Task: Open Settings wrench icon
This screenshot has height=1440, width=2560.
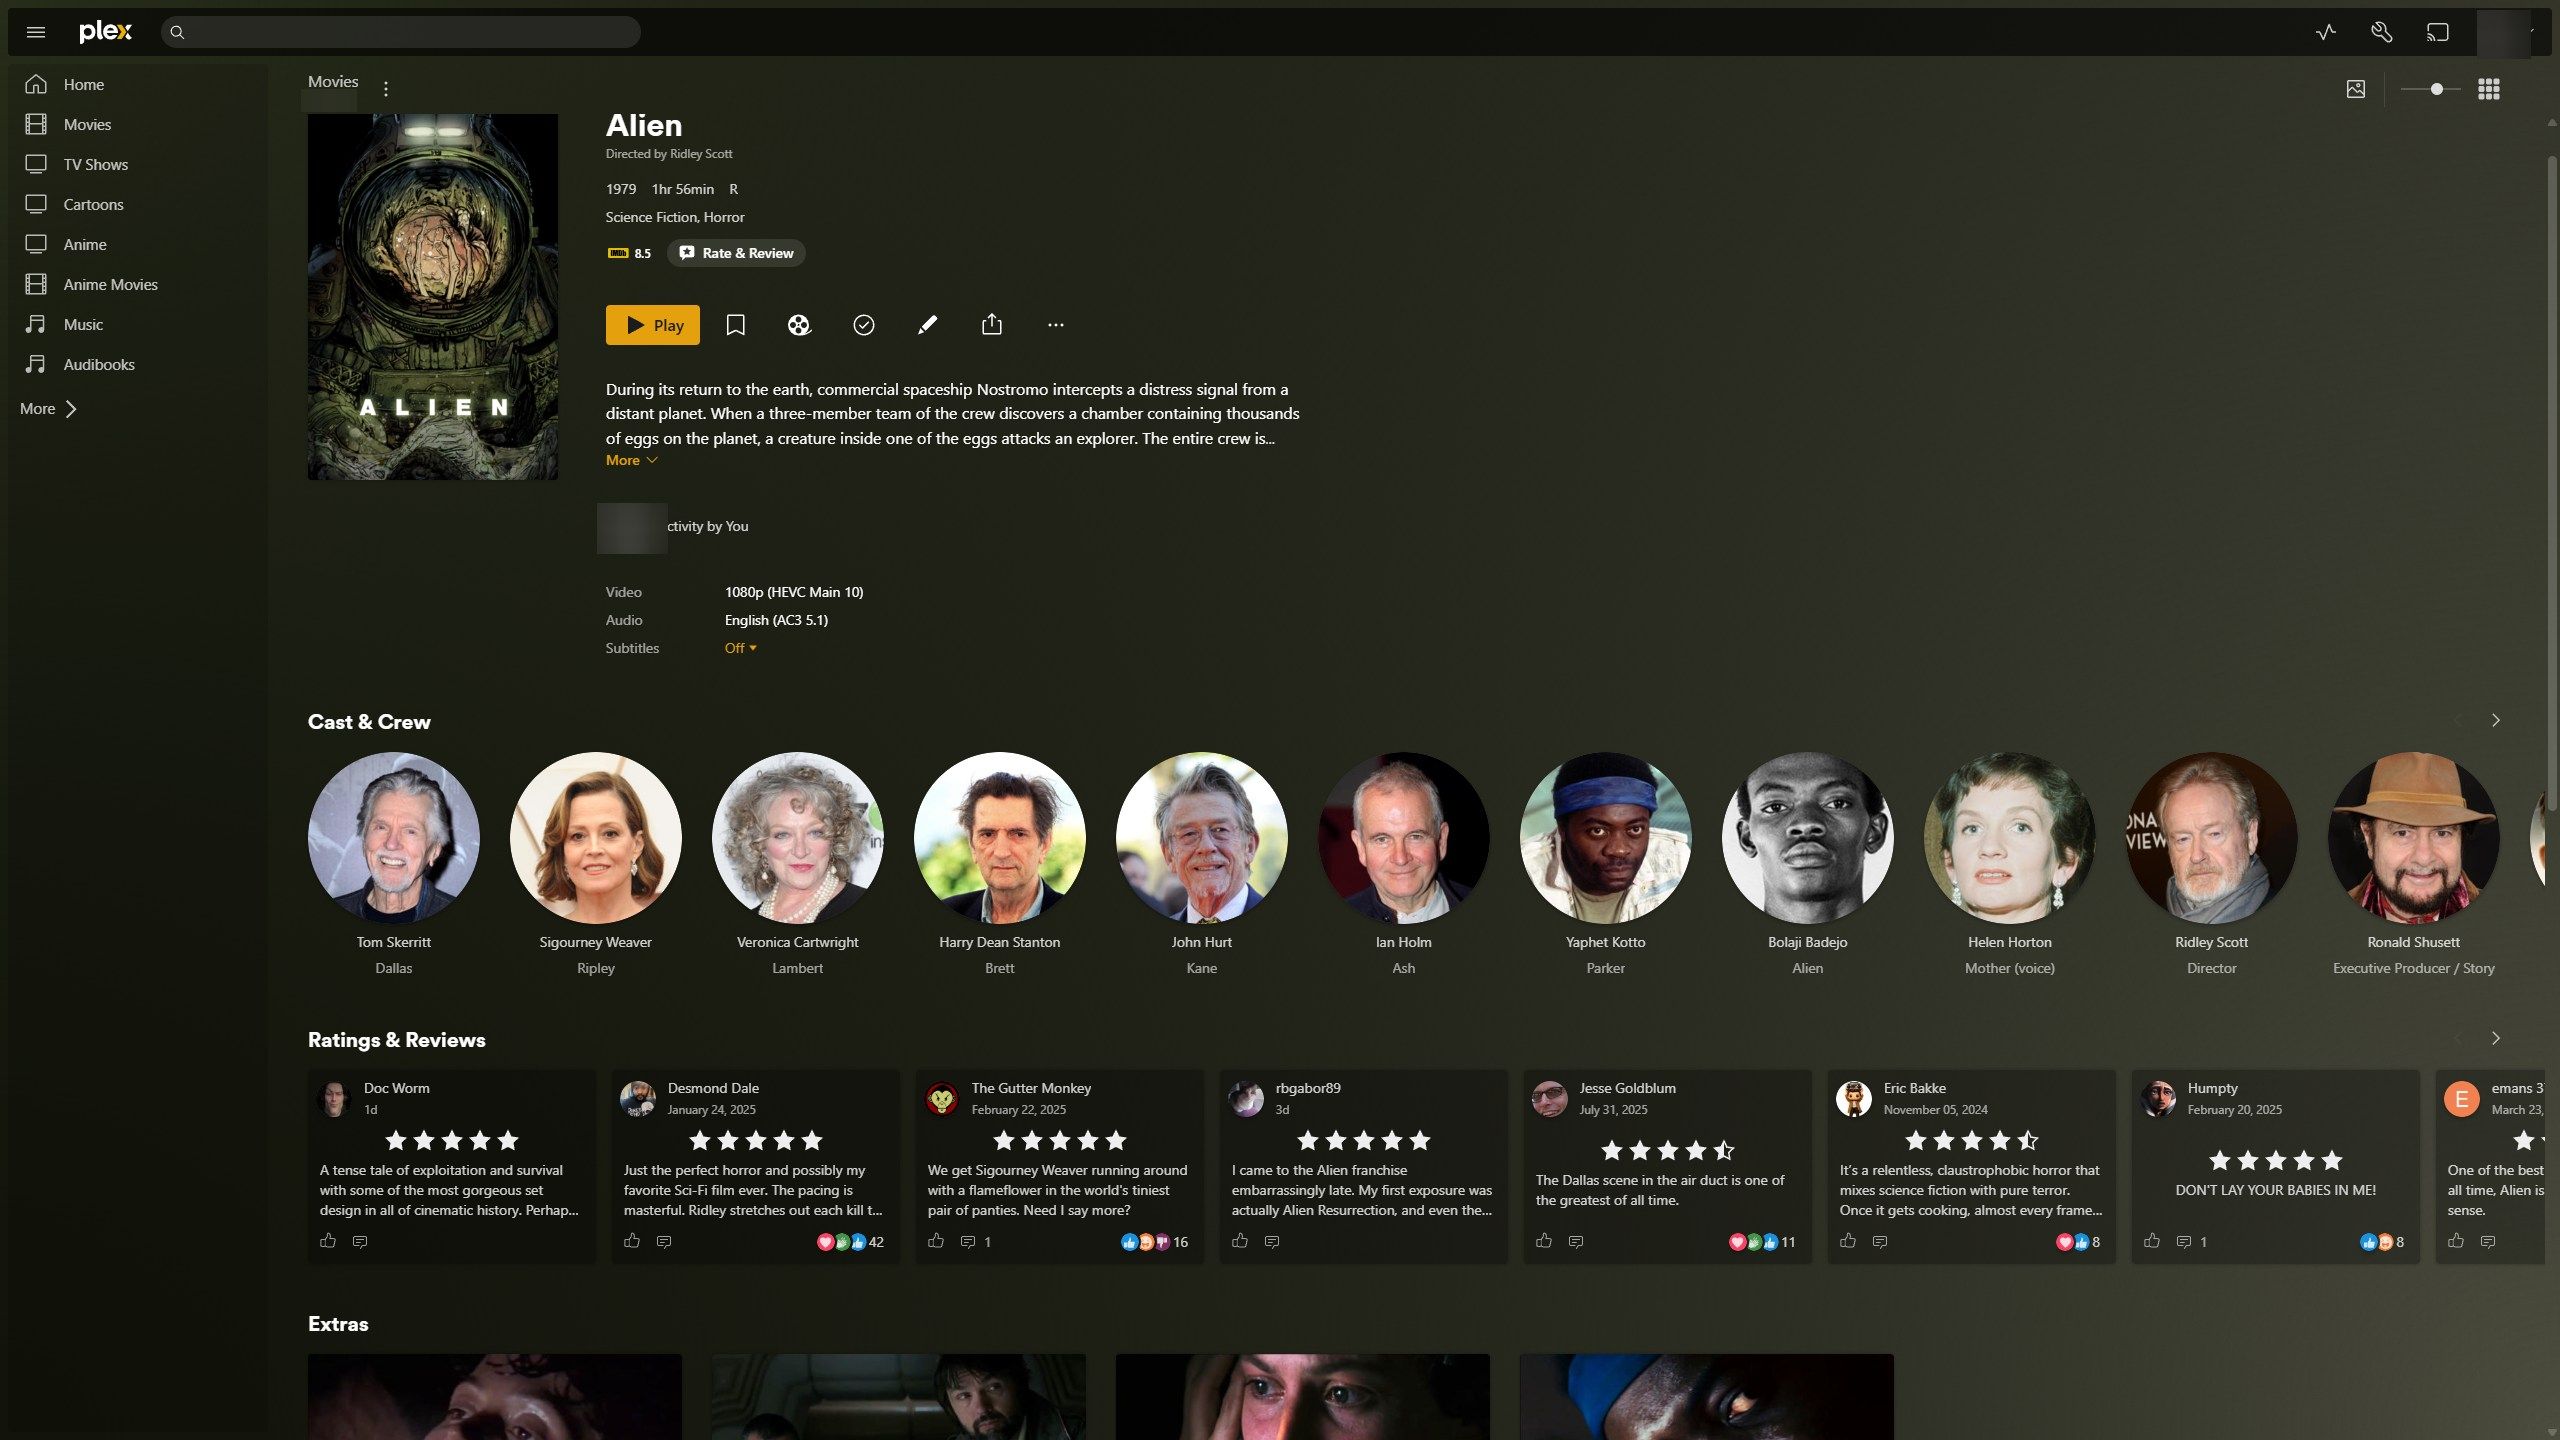Action: (x=2382, y=32)
